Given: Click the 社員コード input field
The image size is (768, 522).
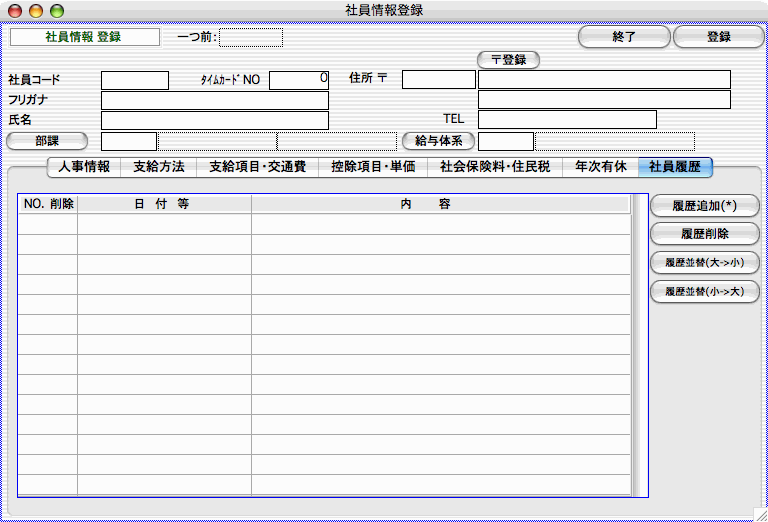Looking at the screenshot, I should click(x=135, y=80).
